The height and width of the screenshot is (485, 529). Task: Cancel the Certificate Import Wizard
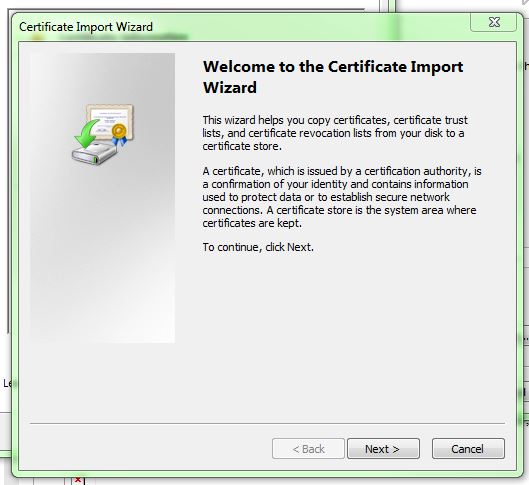coord(468,449)
